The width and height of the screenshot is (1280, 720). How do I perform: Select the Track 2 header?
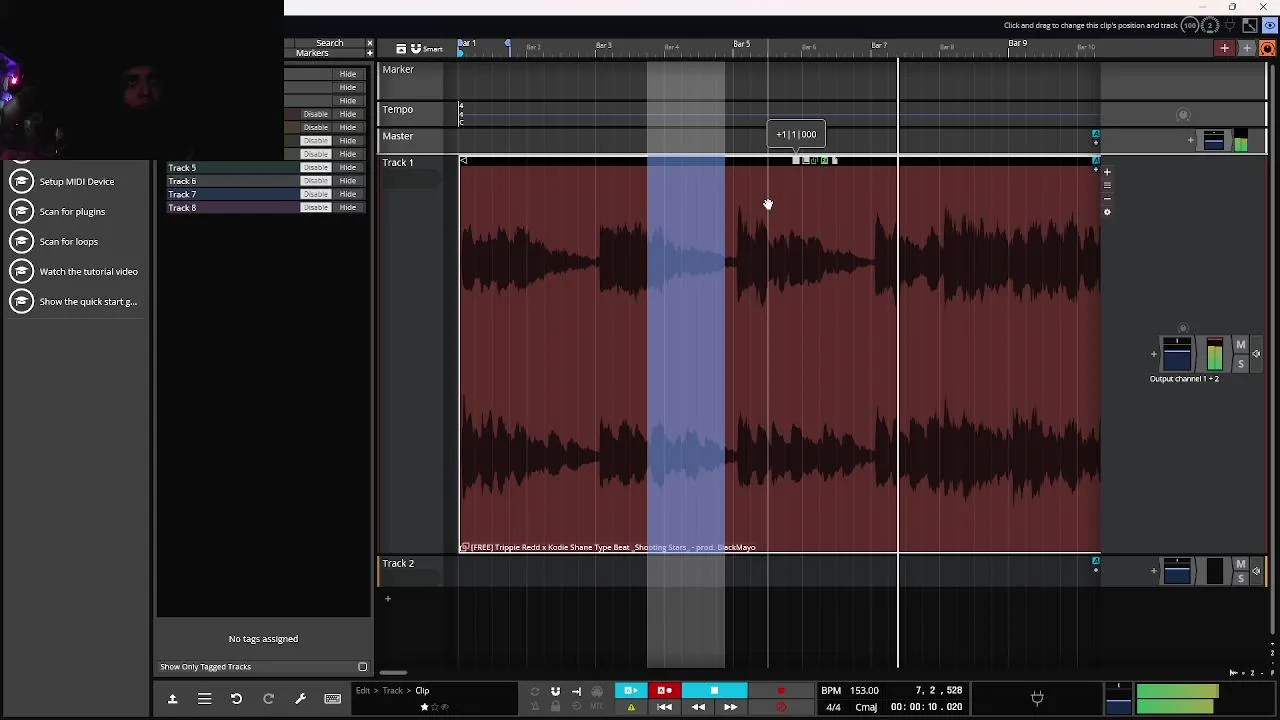398,563
